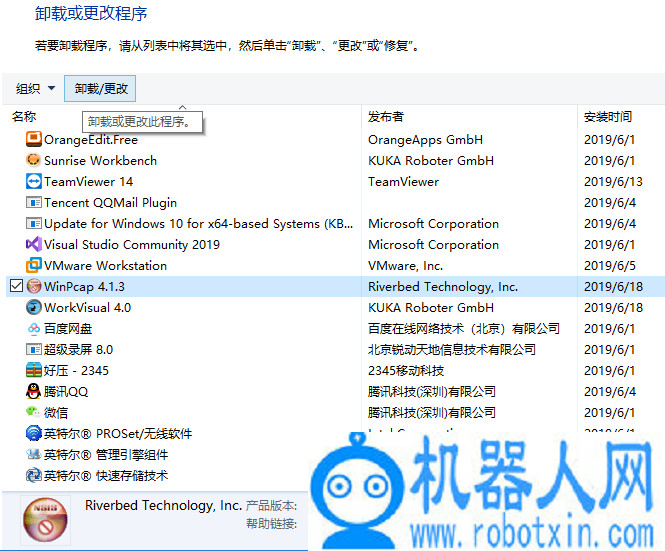The height and width of the screenshot is (551, 665).
Task: Select the WorkVisual 4.0 entry
Action: tap(87, 308)
